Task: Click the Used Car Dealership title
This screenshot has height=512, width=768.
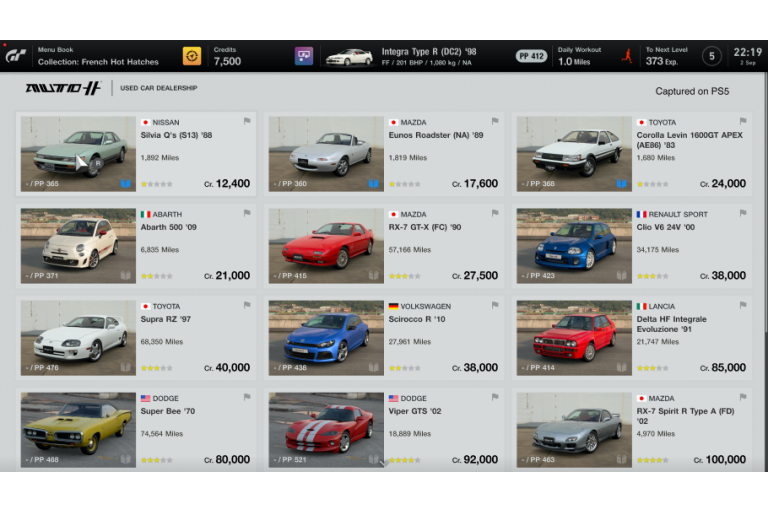Action: (159, 88)
